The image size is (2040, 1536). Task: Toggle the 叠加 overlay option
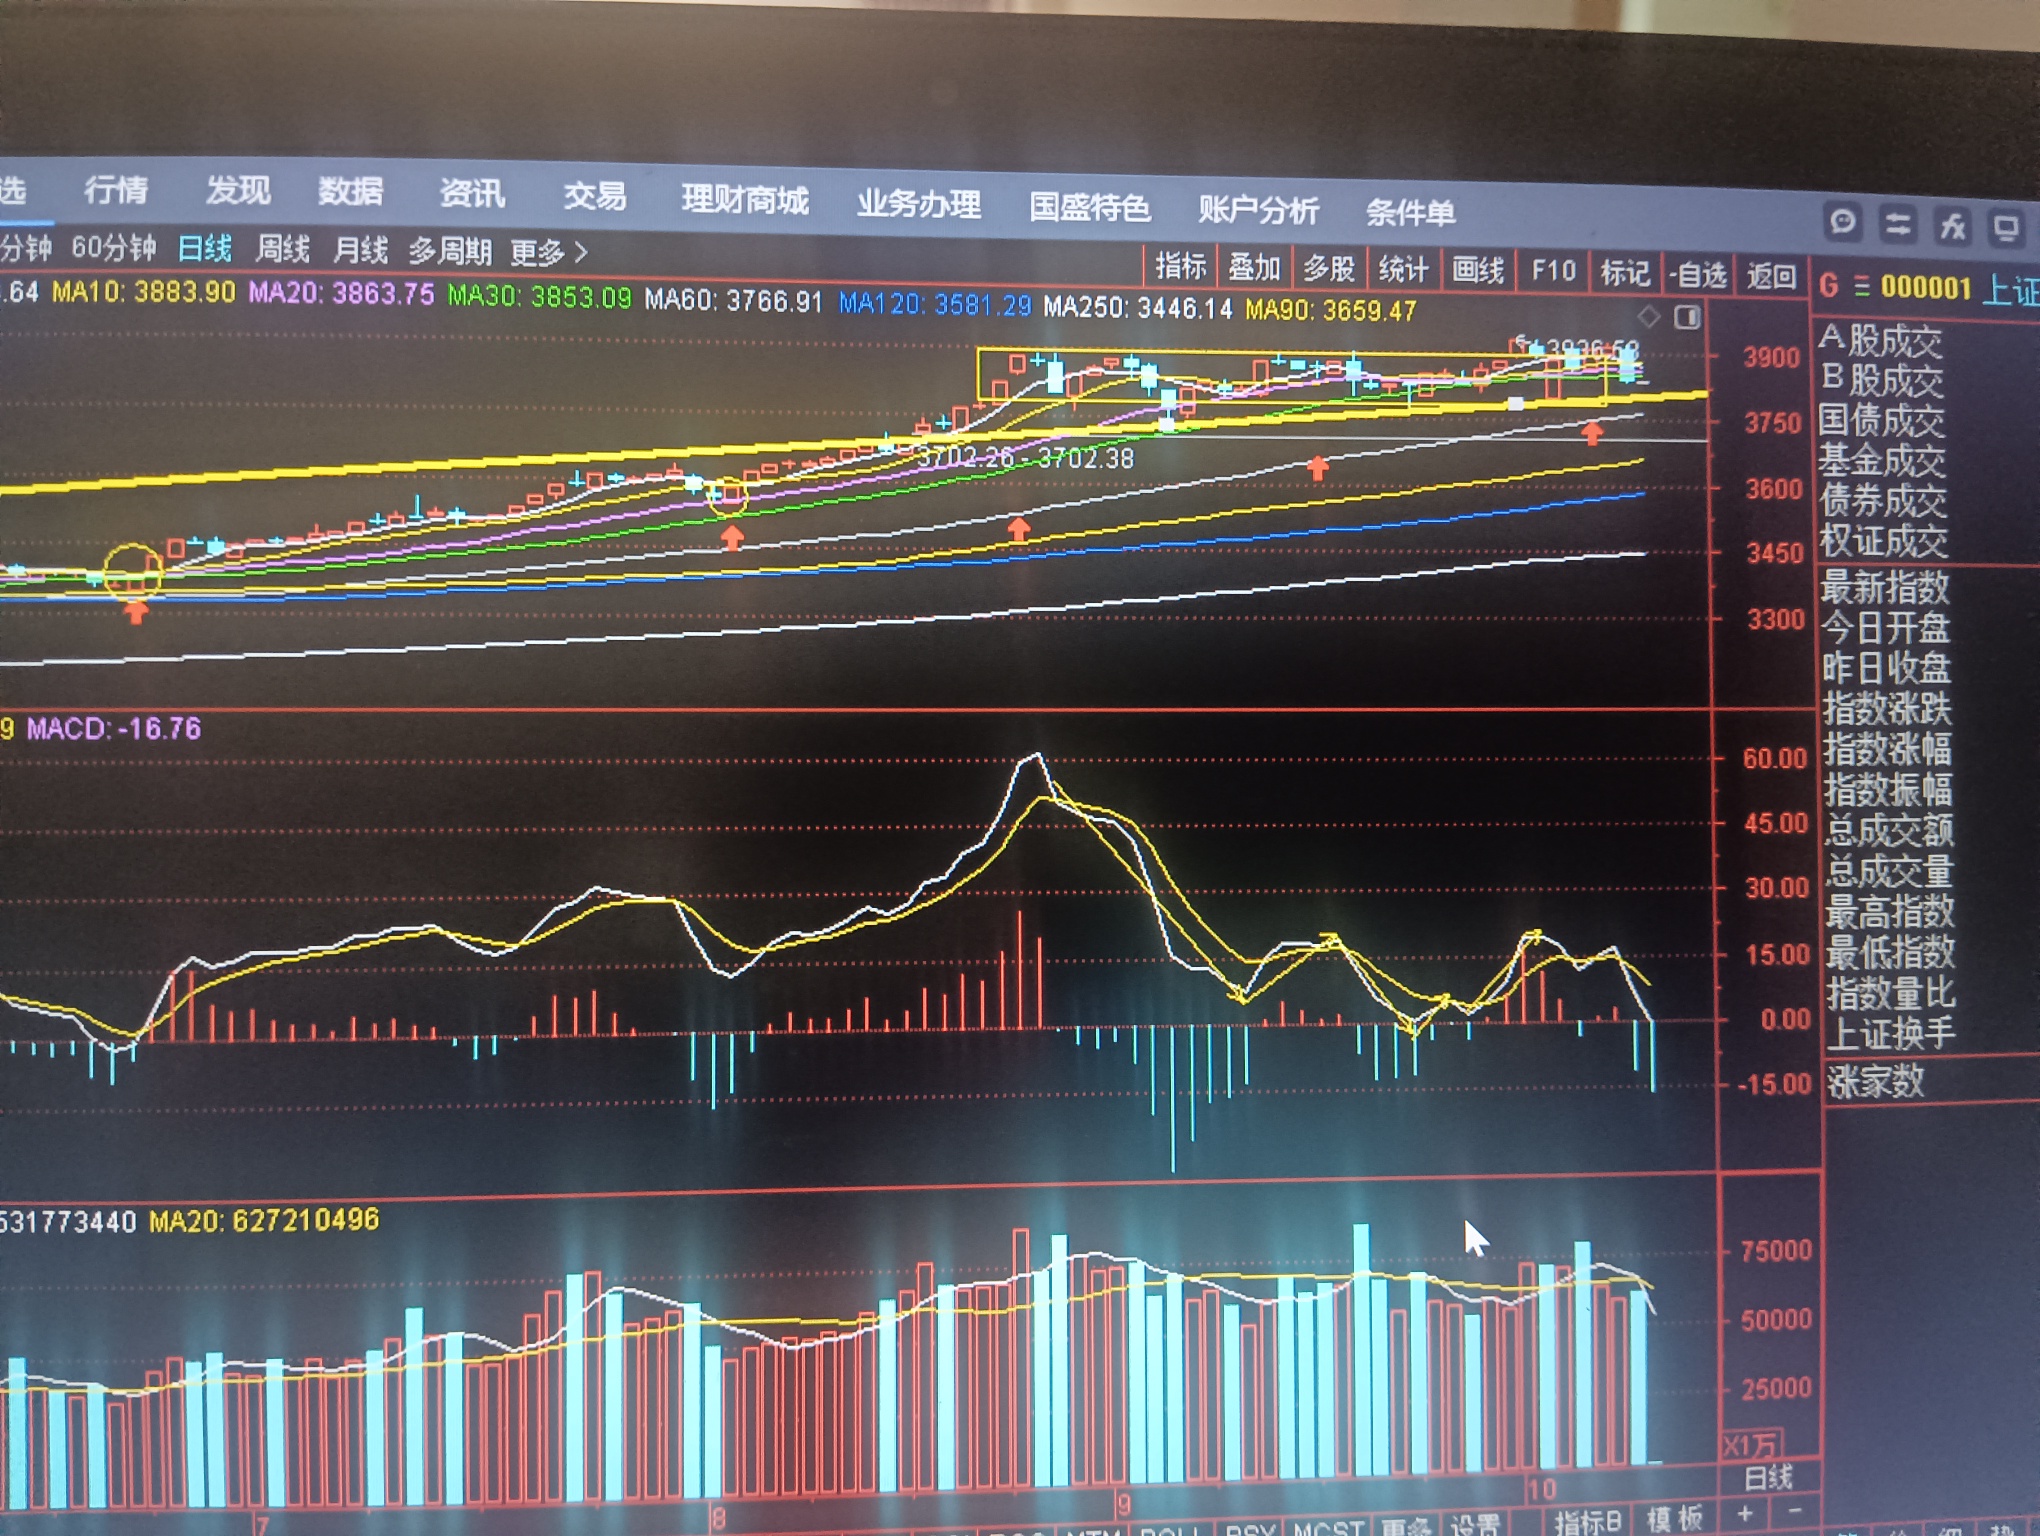(x=1254, y=268)
